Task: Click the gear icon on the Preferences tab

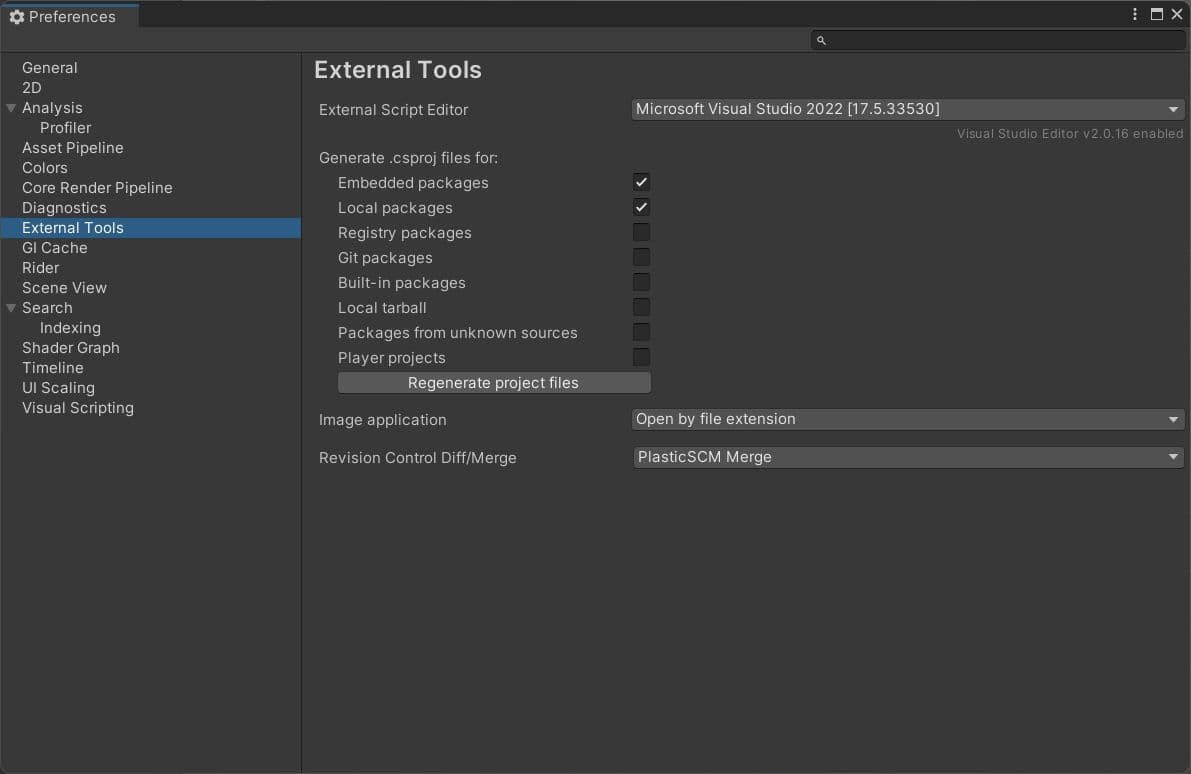Action: coord(16,16)
